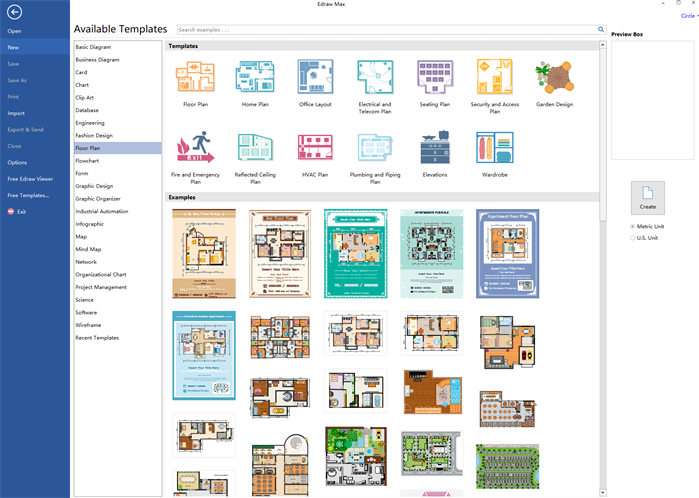
Task: Pick the Electrical and Telecom Plan icon
Action: [375, 77]
